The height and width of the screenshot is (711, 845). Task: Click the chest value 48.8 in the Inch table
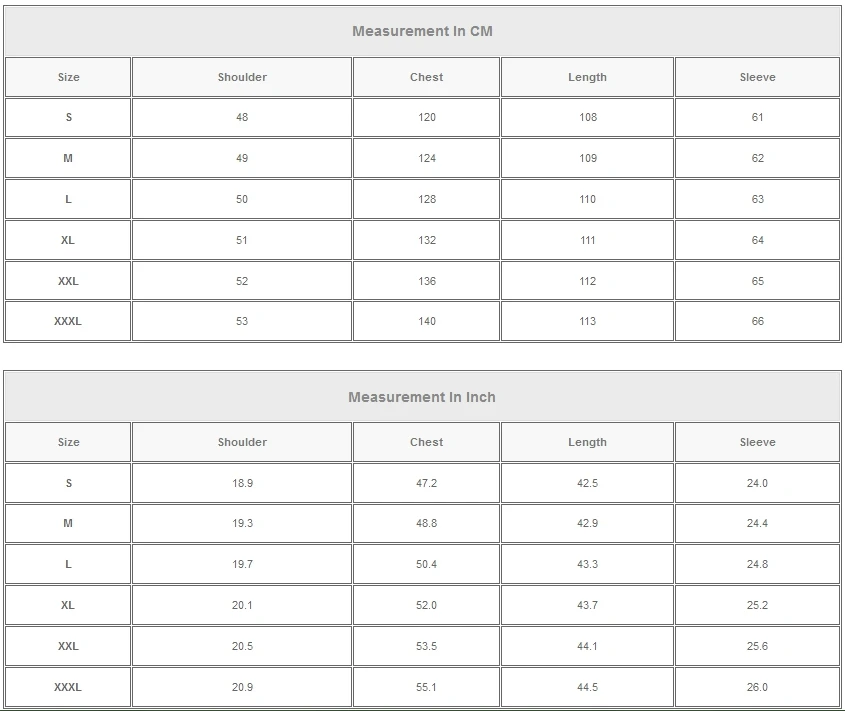tap(427, 523)
